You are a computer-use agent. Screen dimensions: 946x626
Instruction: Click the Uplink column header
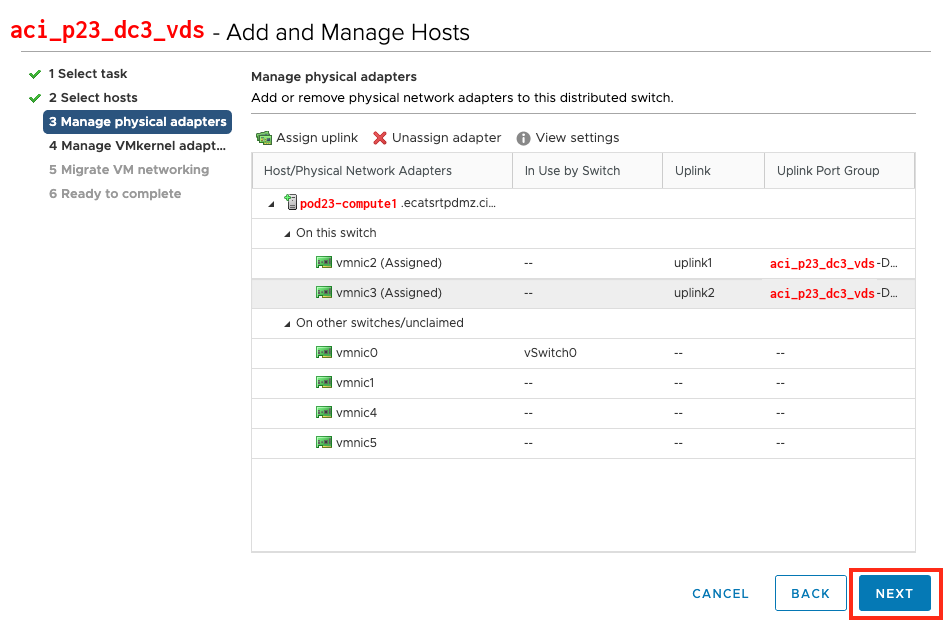pos(713,171)
